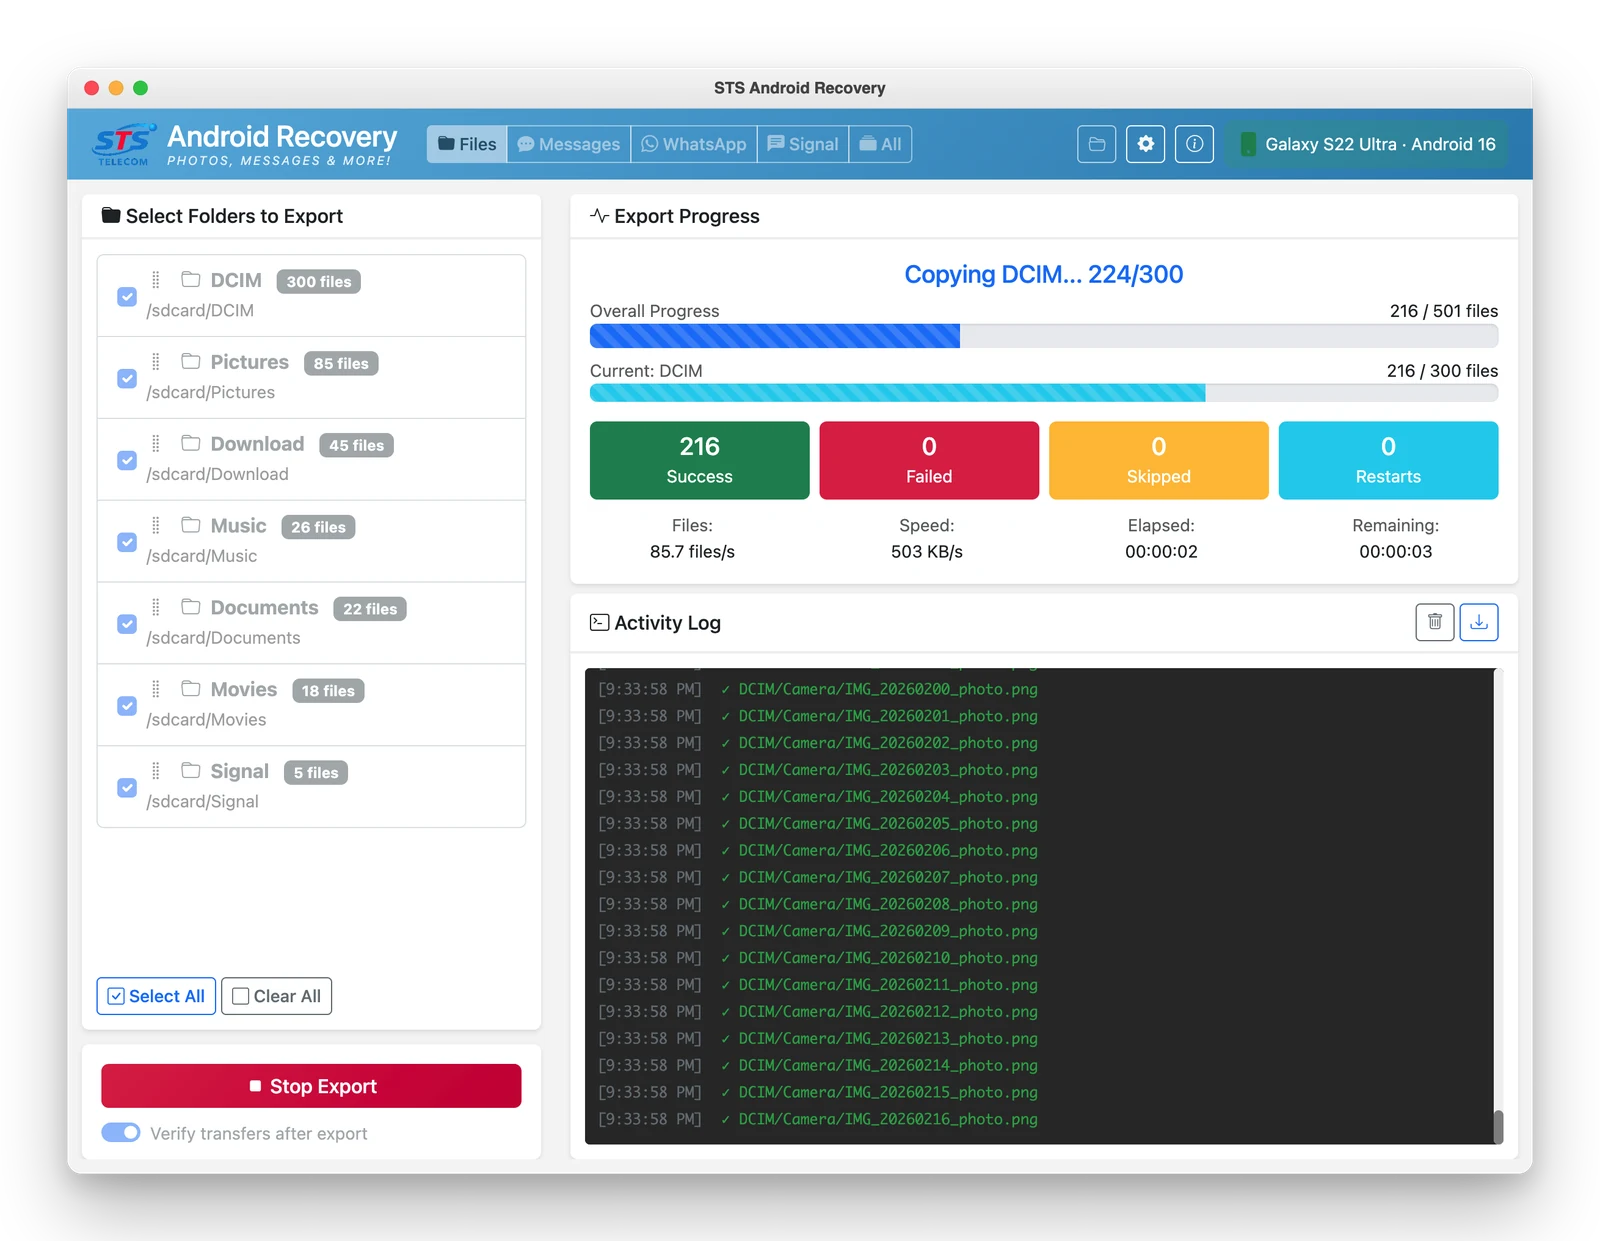
Task: Click the Current DCIM progress bar
Action: pos(1044,393)
